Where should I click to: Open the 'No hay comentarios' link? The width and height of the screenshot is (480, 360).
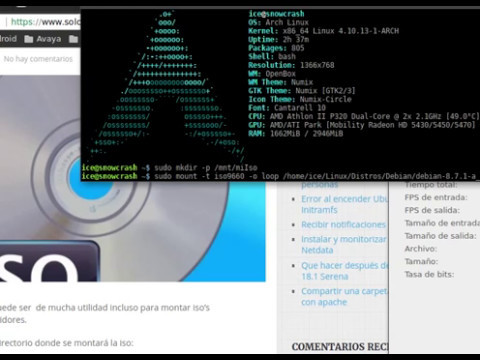pos(38,59)
